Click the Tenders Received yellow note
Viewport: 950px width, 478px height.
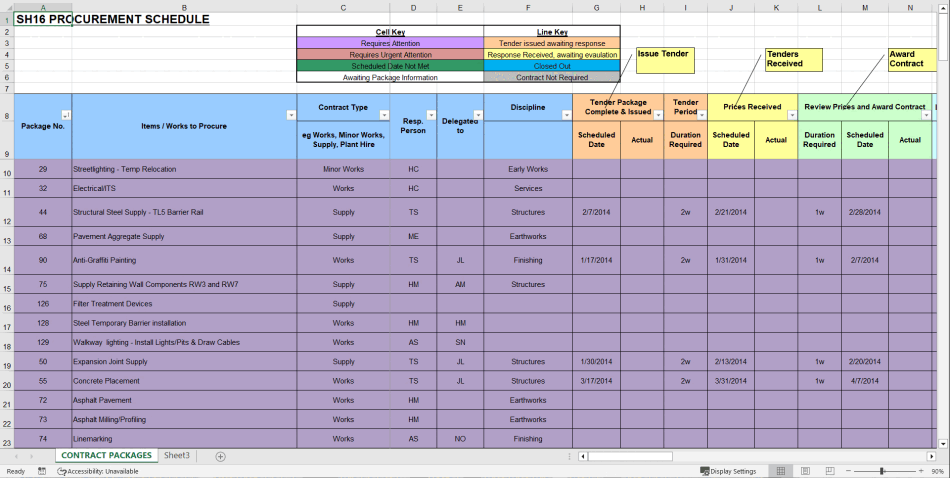(x=793, y=60)
